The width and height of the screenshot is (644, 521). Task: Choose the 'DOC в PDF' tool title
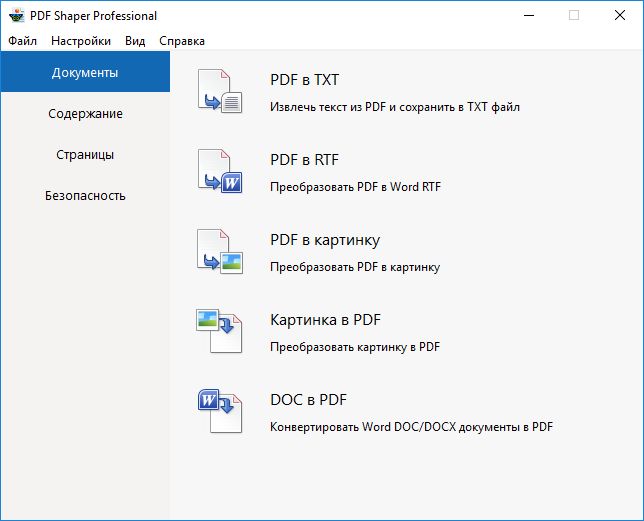[308, 400]
